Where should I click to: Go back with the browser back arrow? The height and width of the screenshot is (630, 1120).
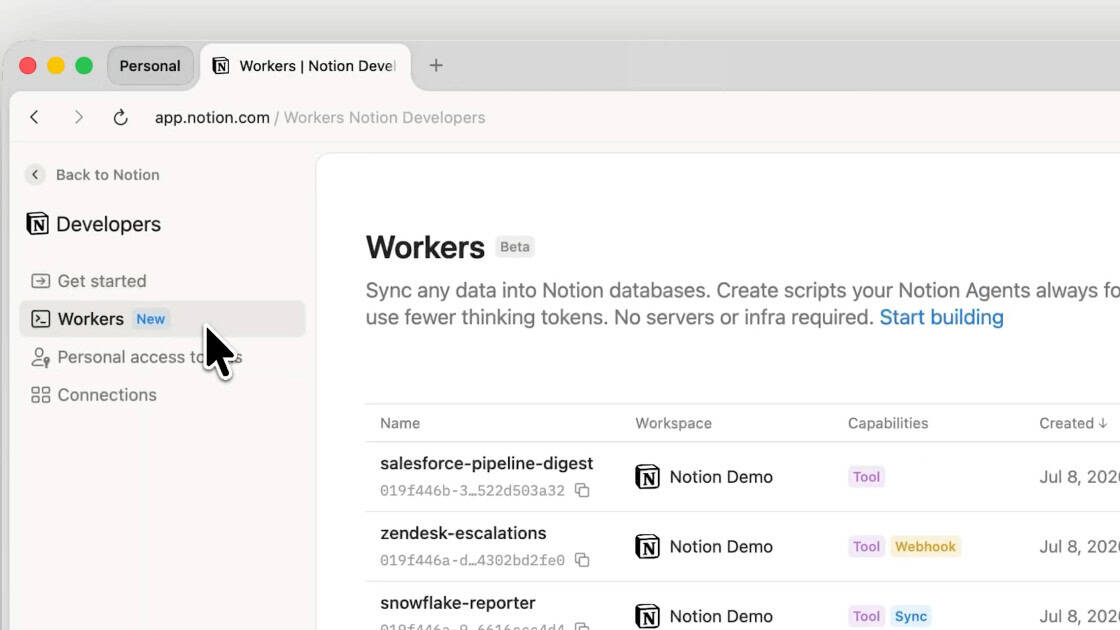point(34,117)
